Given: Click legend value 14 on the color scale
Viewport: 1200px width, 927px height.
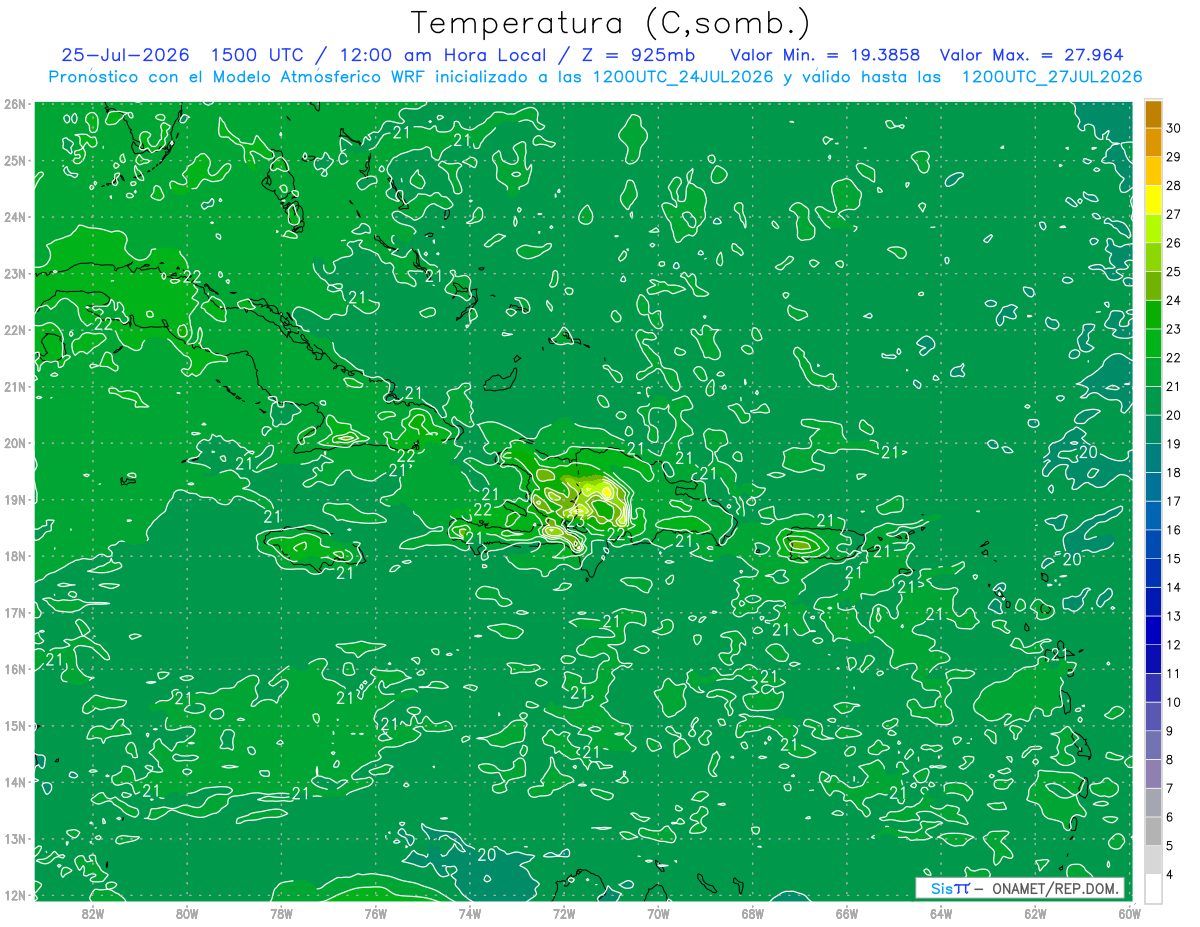Looking at the screenshot, I should 1174,587.
